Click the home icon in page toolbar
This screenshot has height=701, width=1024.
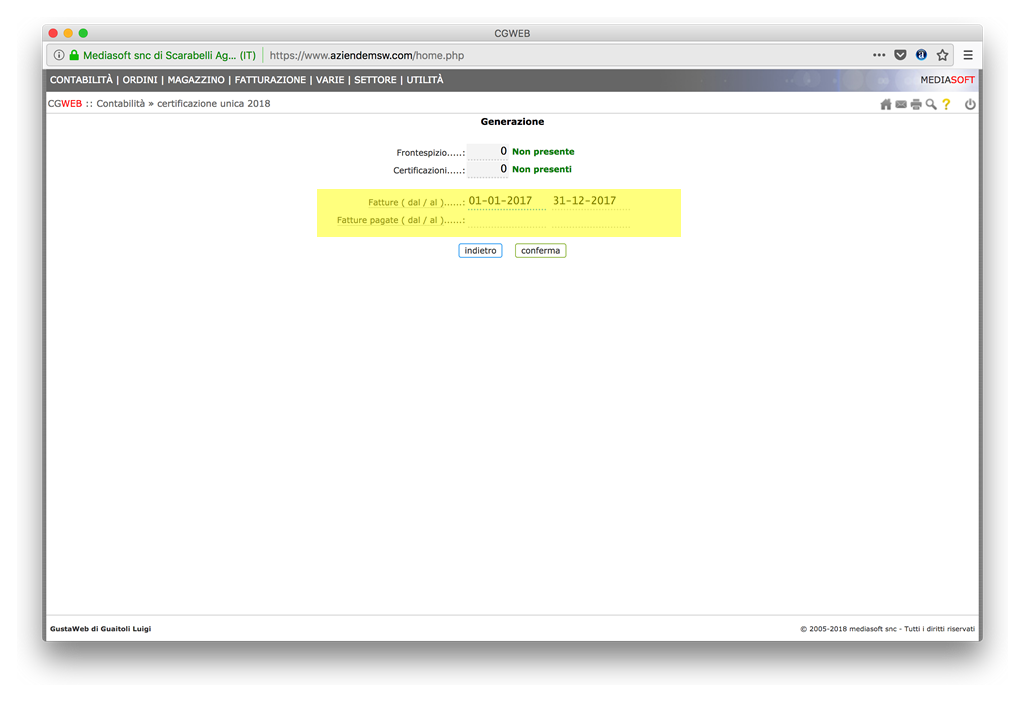886,105
